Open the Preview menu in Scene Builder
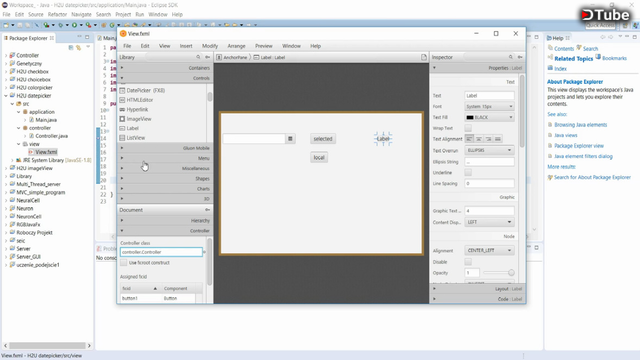 [x=264, y=46]
